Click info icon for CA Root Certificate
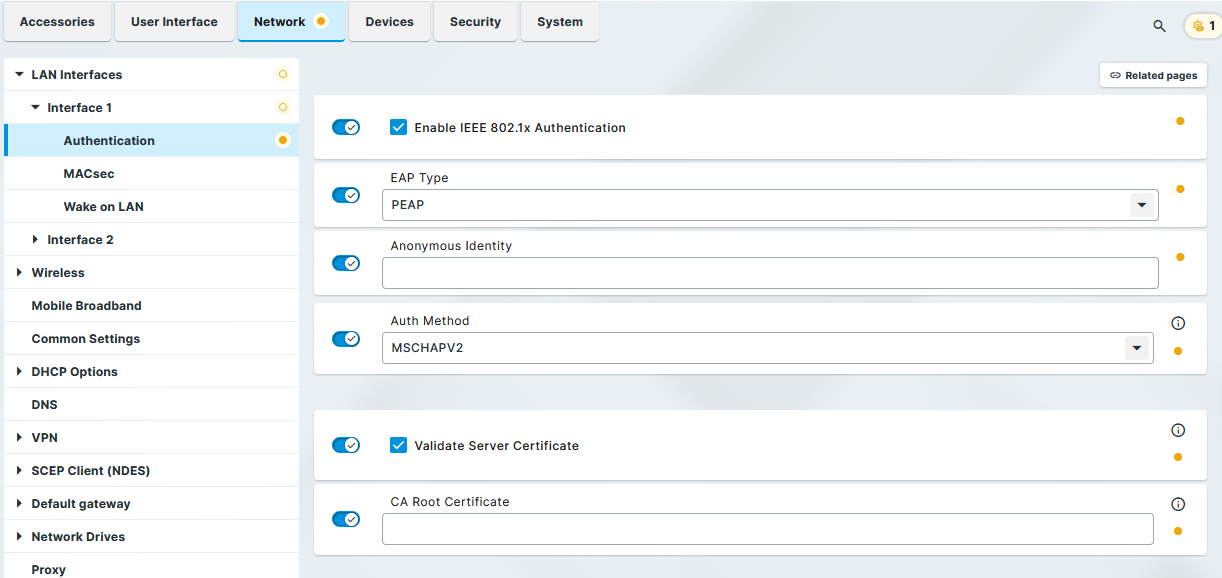The width and height of the screenshot is (1222, 578). 1178,505
